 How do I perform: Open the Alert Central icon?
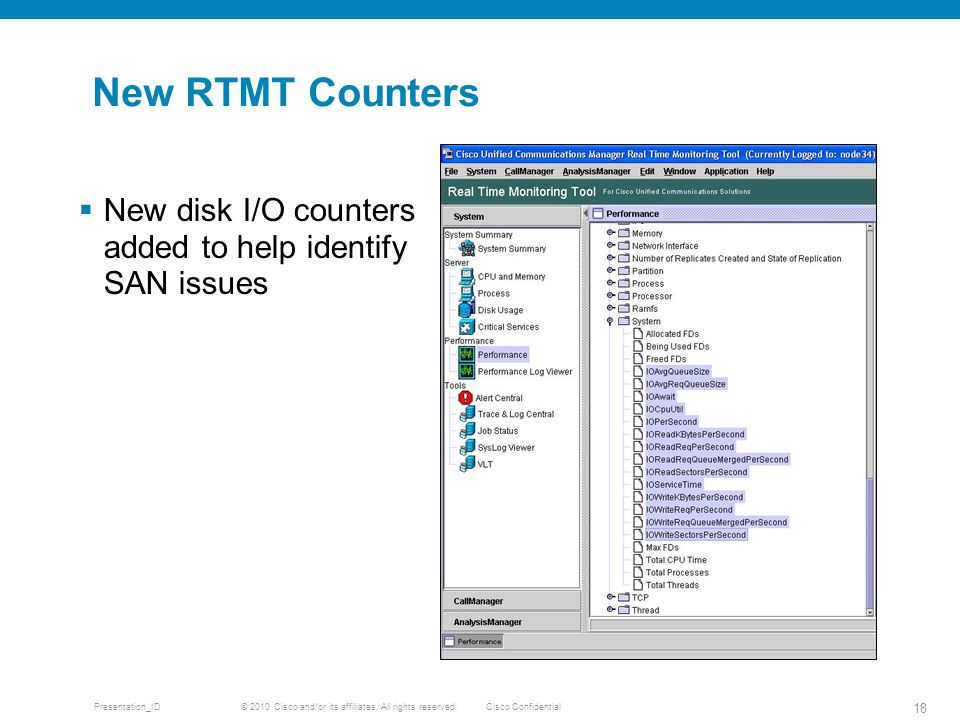click(465, 398)
